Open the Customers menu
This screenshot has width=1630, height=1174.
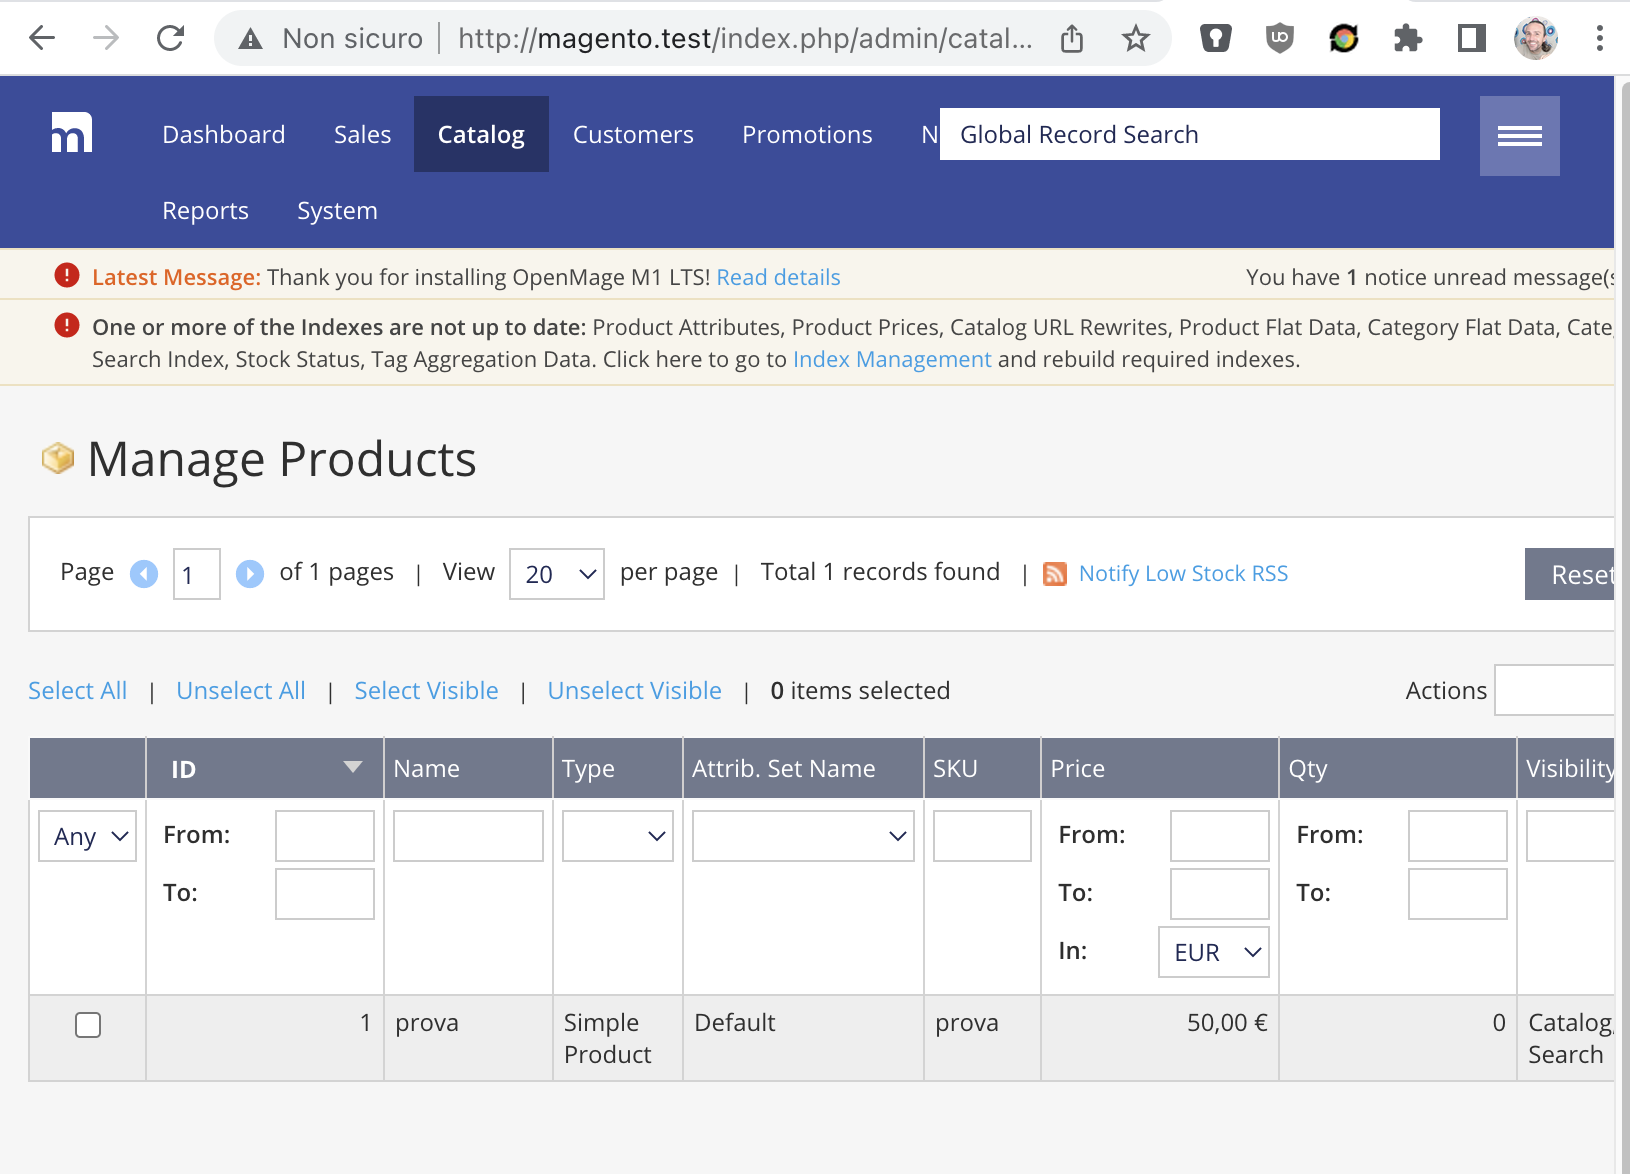[x=633, y=135]
